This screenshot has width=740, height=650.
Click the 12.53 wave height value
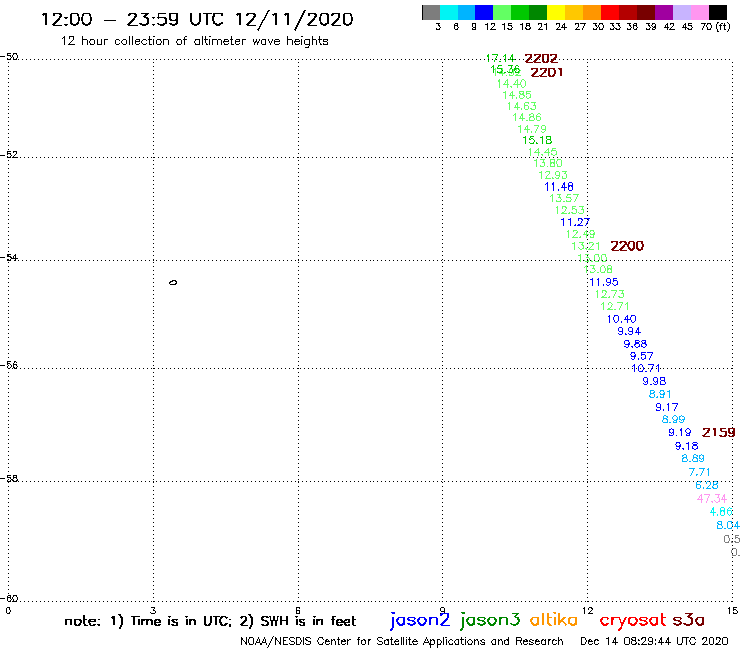(570, 210)
